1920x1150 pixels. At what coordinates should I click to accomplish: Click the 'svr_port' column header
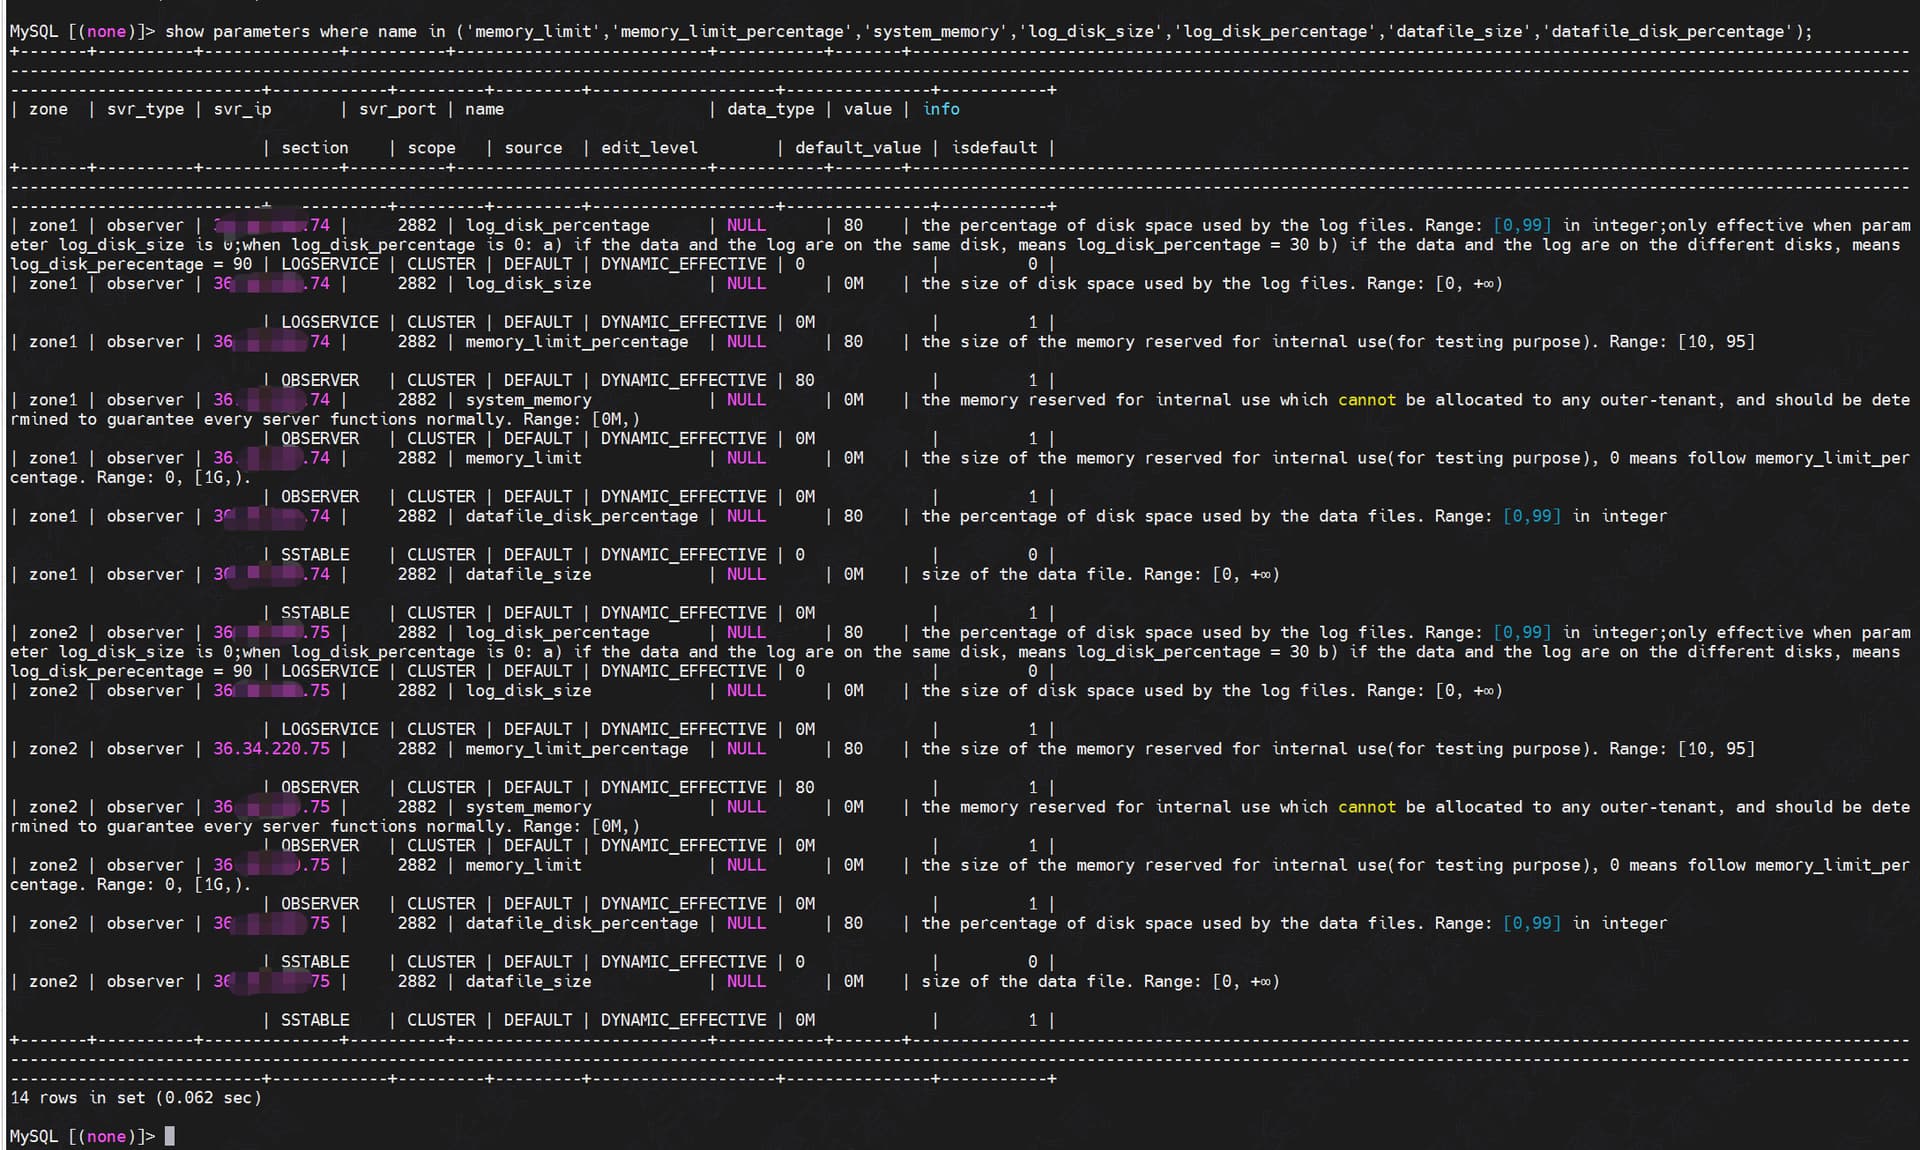click(x=397, y=109)
